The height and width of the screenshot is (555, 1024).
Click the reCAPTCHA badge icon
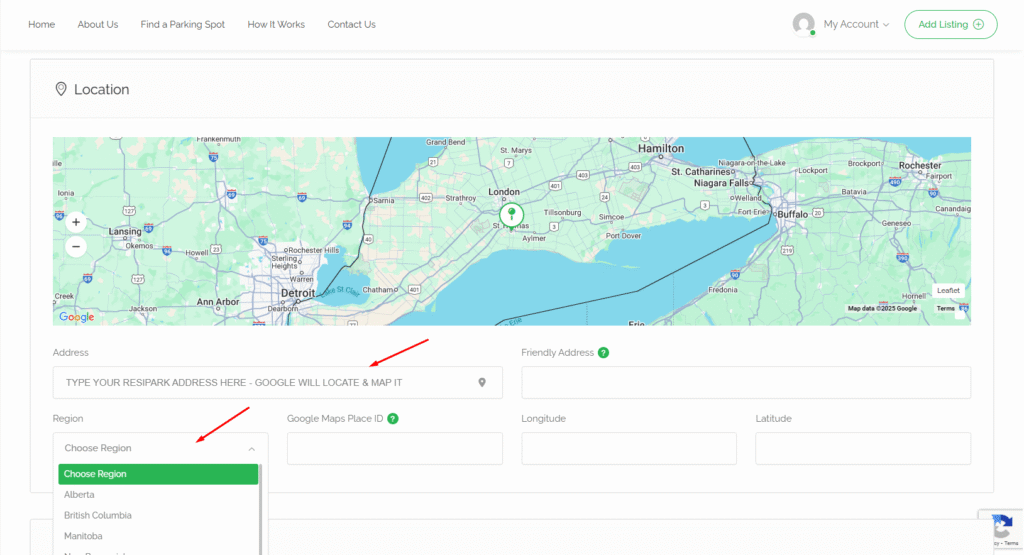[1003, 529]
